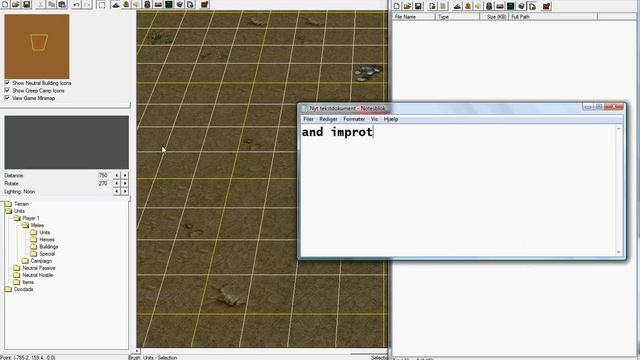The width and height of the screenshot is (640, 360).
Task: Click New Map icon in left editor toolbar
Action: pyautogui.click(x=5, y=4)
